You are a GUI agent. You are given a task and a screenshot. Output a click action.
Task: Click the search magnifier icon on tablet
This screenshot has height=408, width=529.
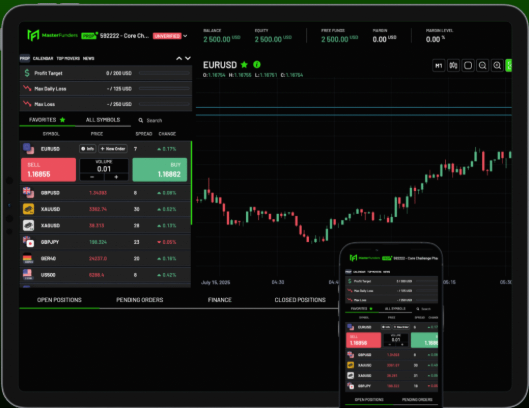click(x=141, y=120)
